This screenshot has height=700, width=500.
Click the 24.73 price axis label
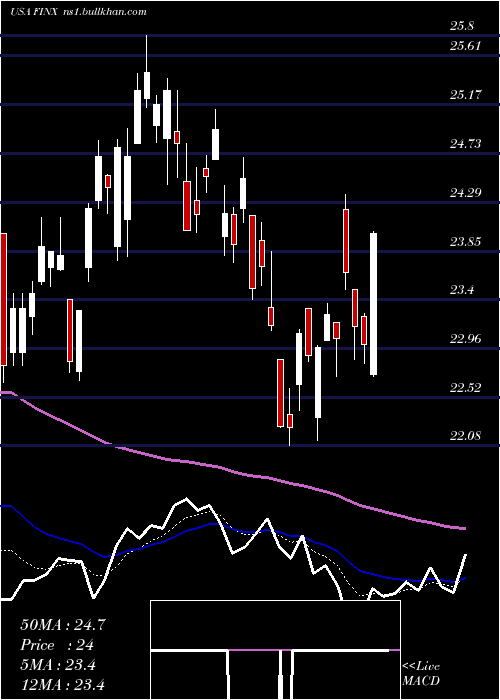click(466, 144)
